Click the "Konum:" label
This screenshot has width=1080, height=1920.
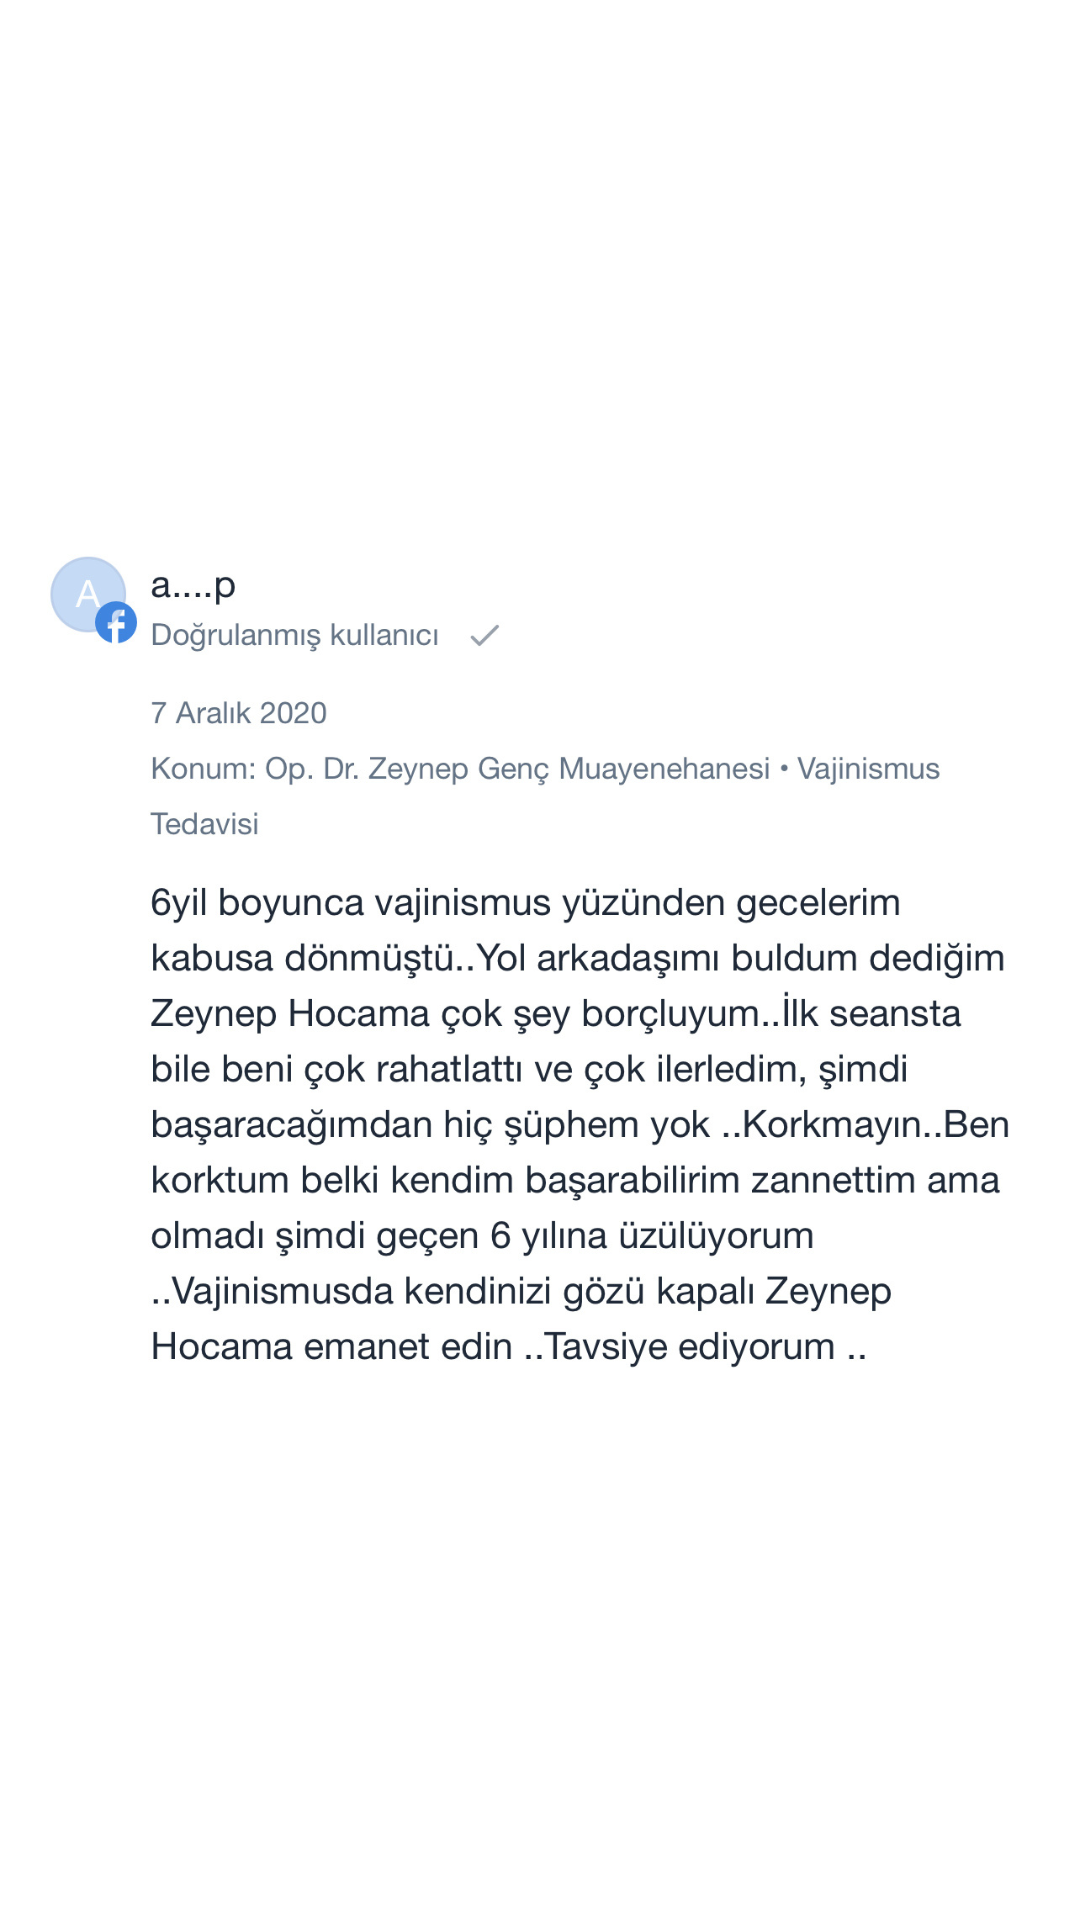tap(203, 769)
